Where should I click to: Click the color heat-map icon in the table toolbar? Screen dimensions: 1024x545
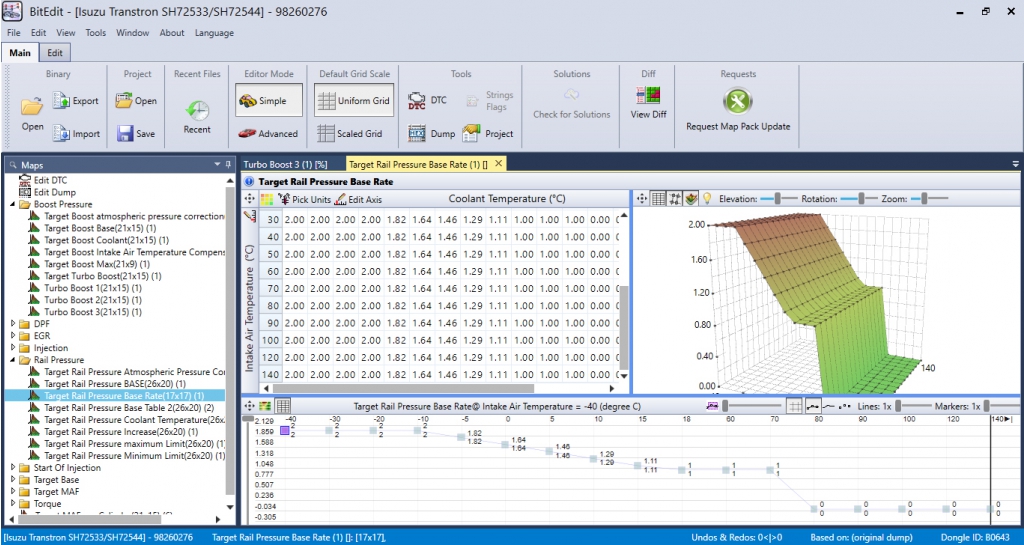coord(266,199)
